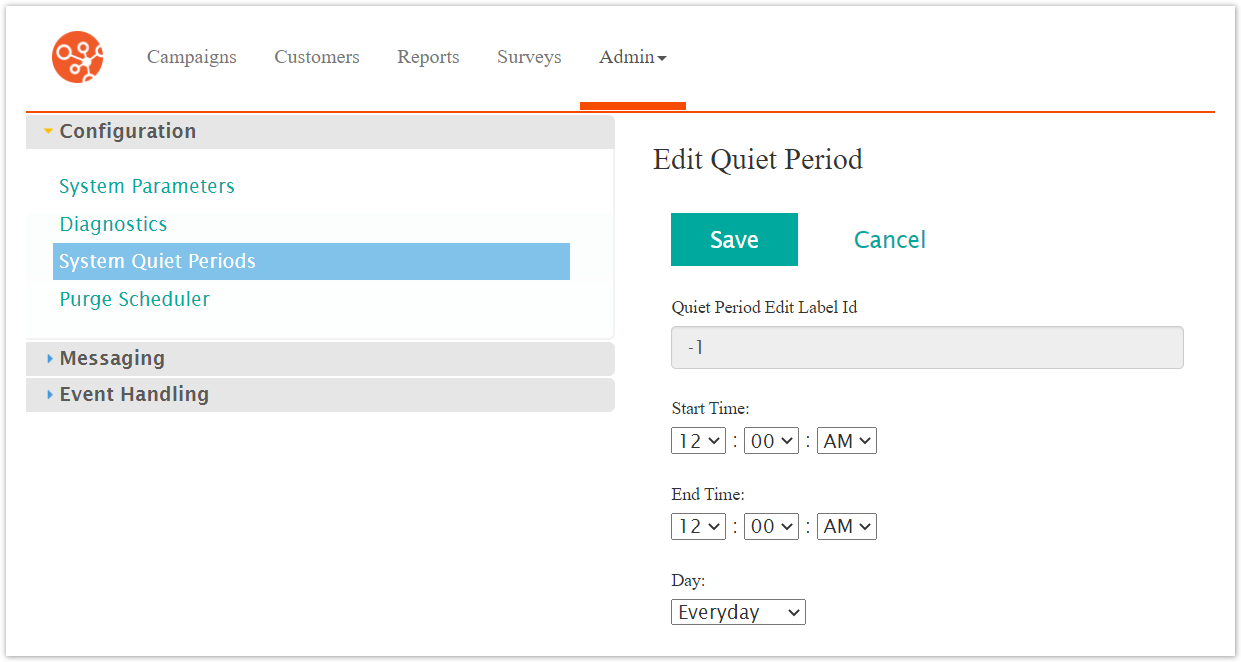The width and height of the screenshot is (1241, 662).
Task: Click the Quiet Period Edit Label Id field
Action: point(926,348)
